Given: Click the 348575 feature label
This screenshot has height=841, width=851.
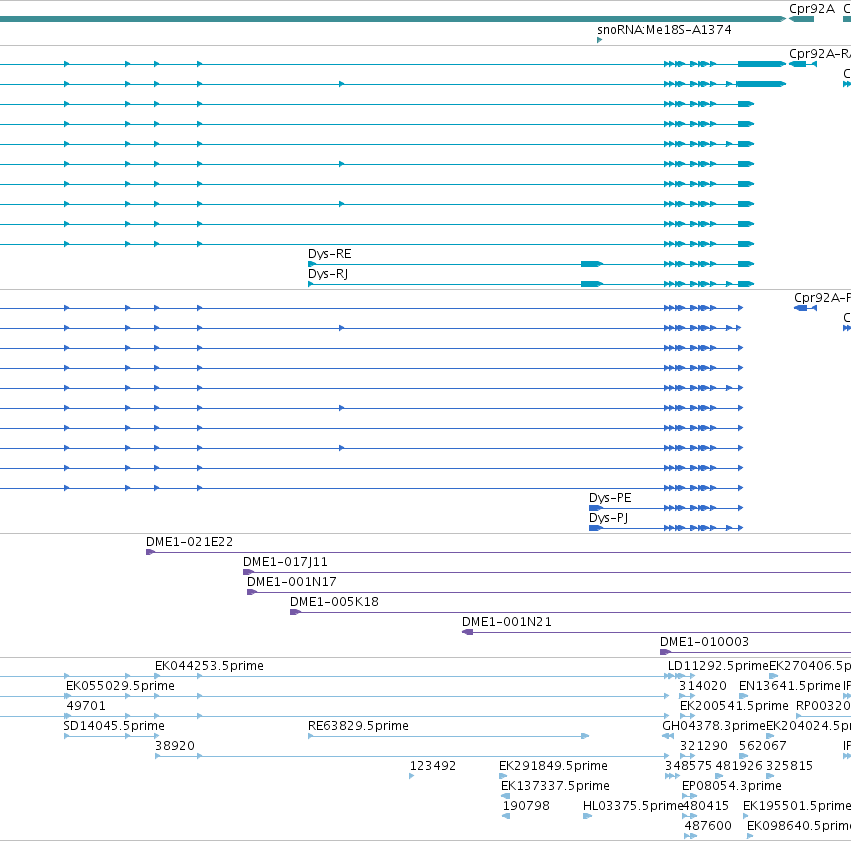Looking at the screenshot, I should point(688,766).
